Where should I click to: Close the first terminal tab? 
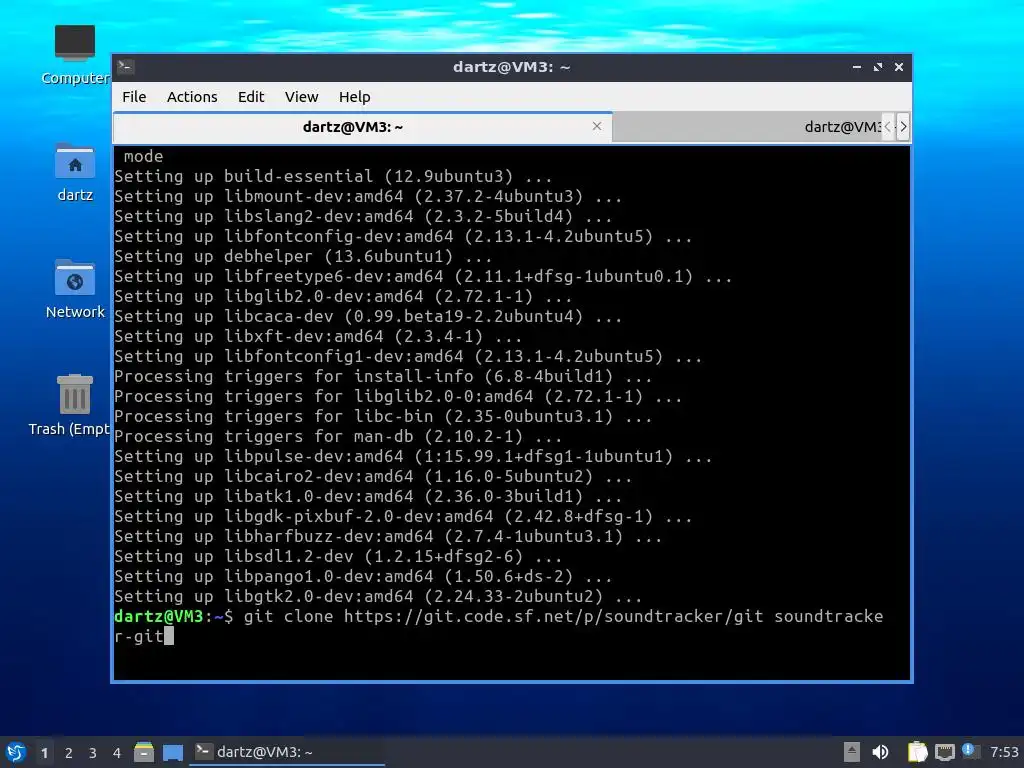tap(597, 126)
